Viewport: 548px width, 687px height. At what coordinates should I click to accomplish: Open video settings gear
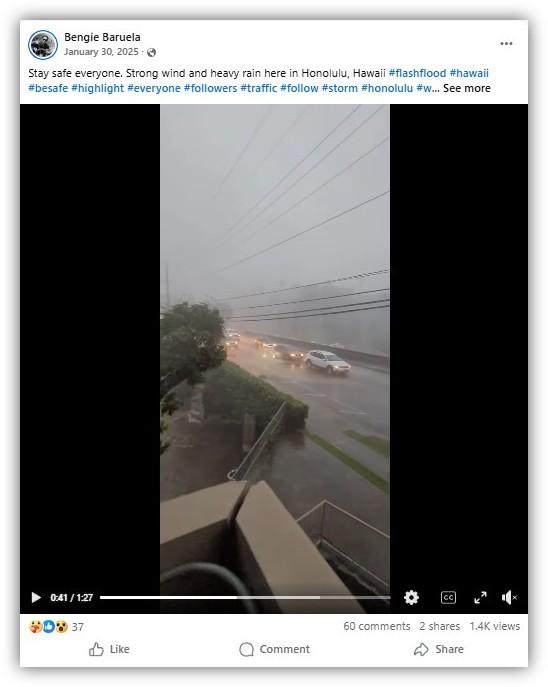coord(411,598)
